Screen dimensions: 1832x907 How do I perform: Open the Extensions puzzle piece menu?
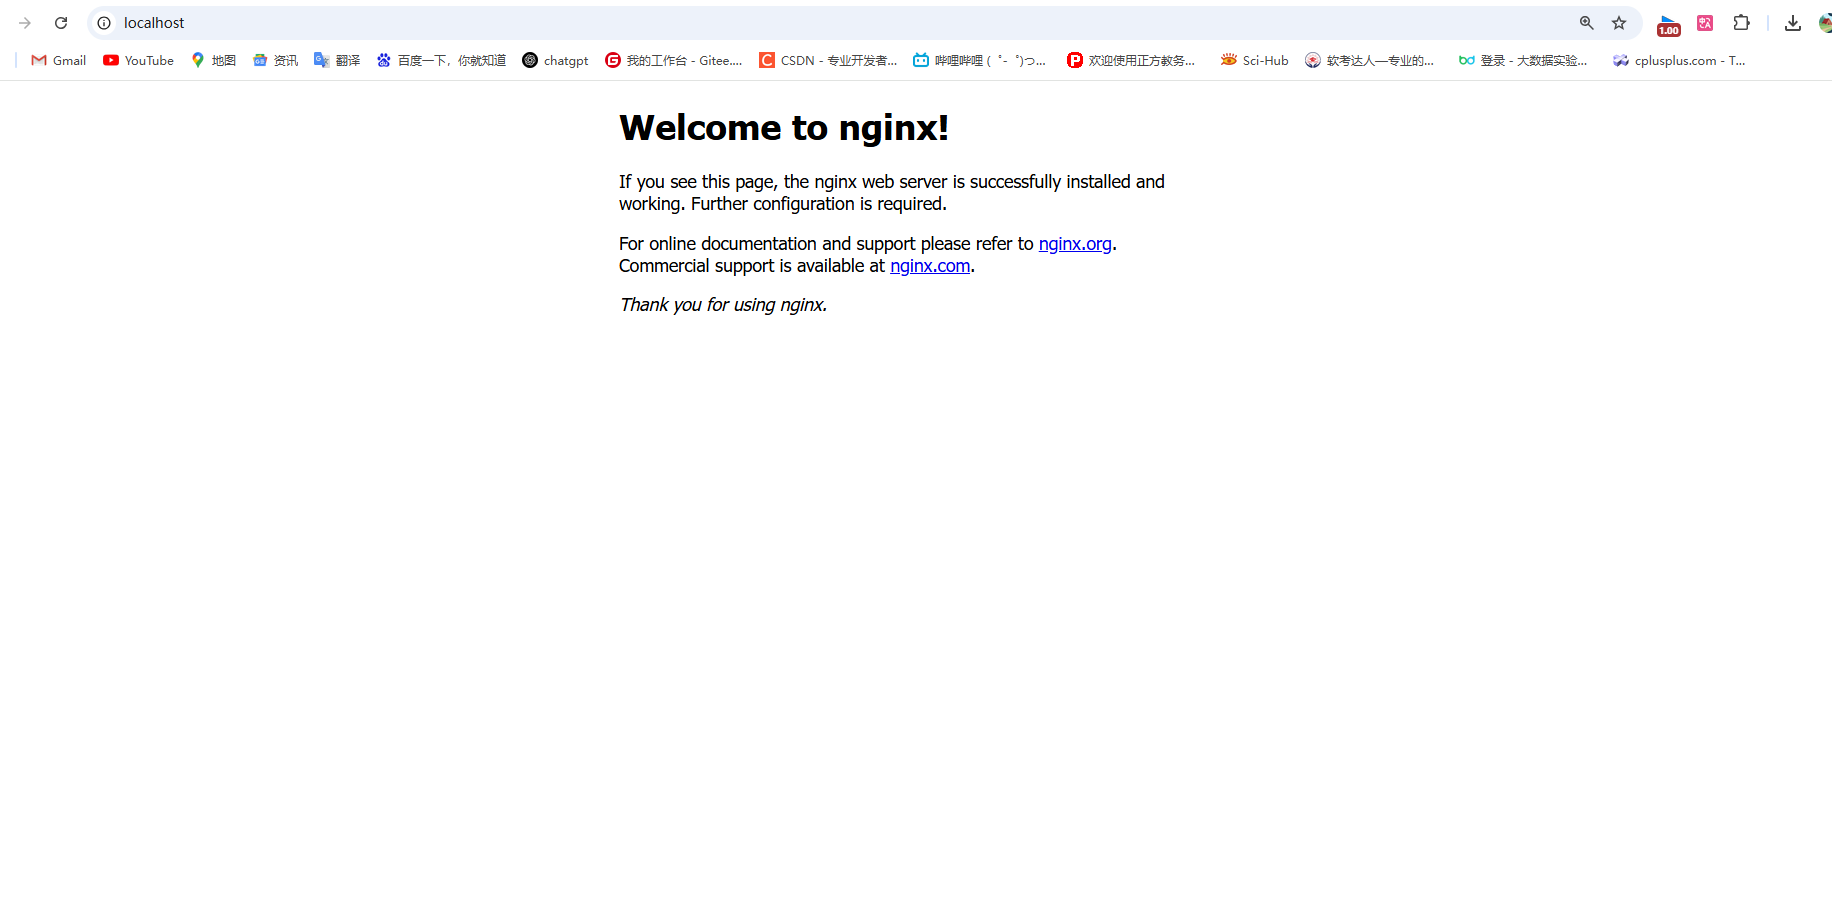[1741, 23]
